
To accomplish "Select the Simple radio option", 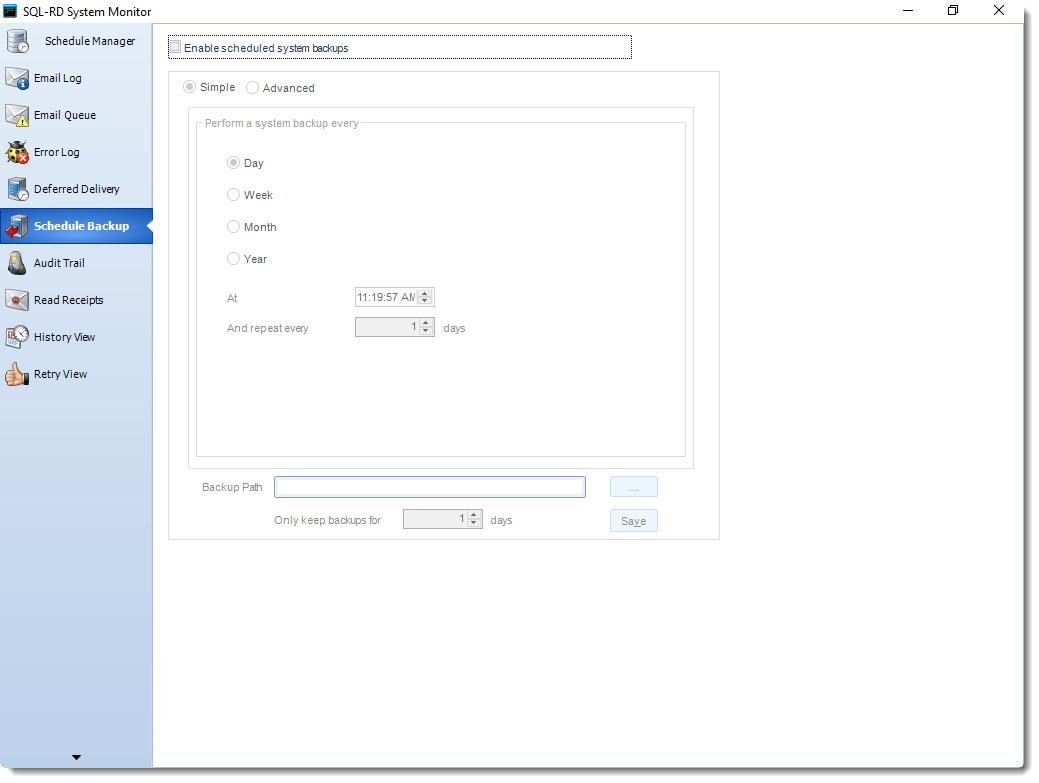I will pyautogui.click(x=190, y=87).
